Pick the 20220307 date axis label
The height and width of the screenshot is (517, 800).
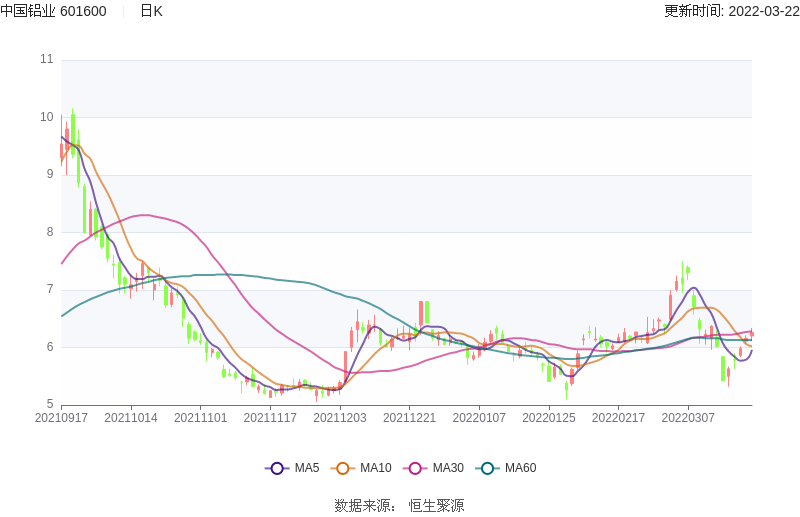click(x=687, y=417)
